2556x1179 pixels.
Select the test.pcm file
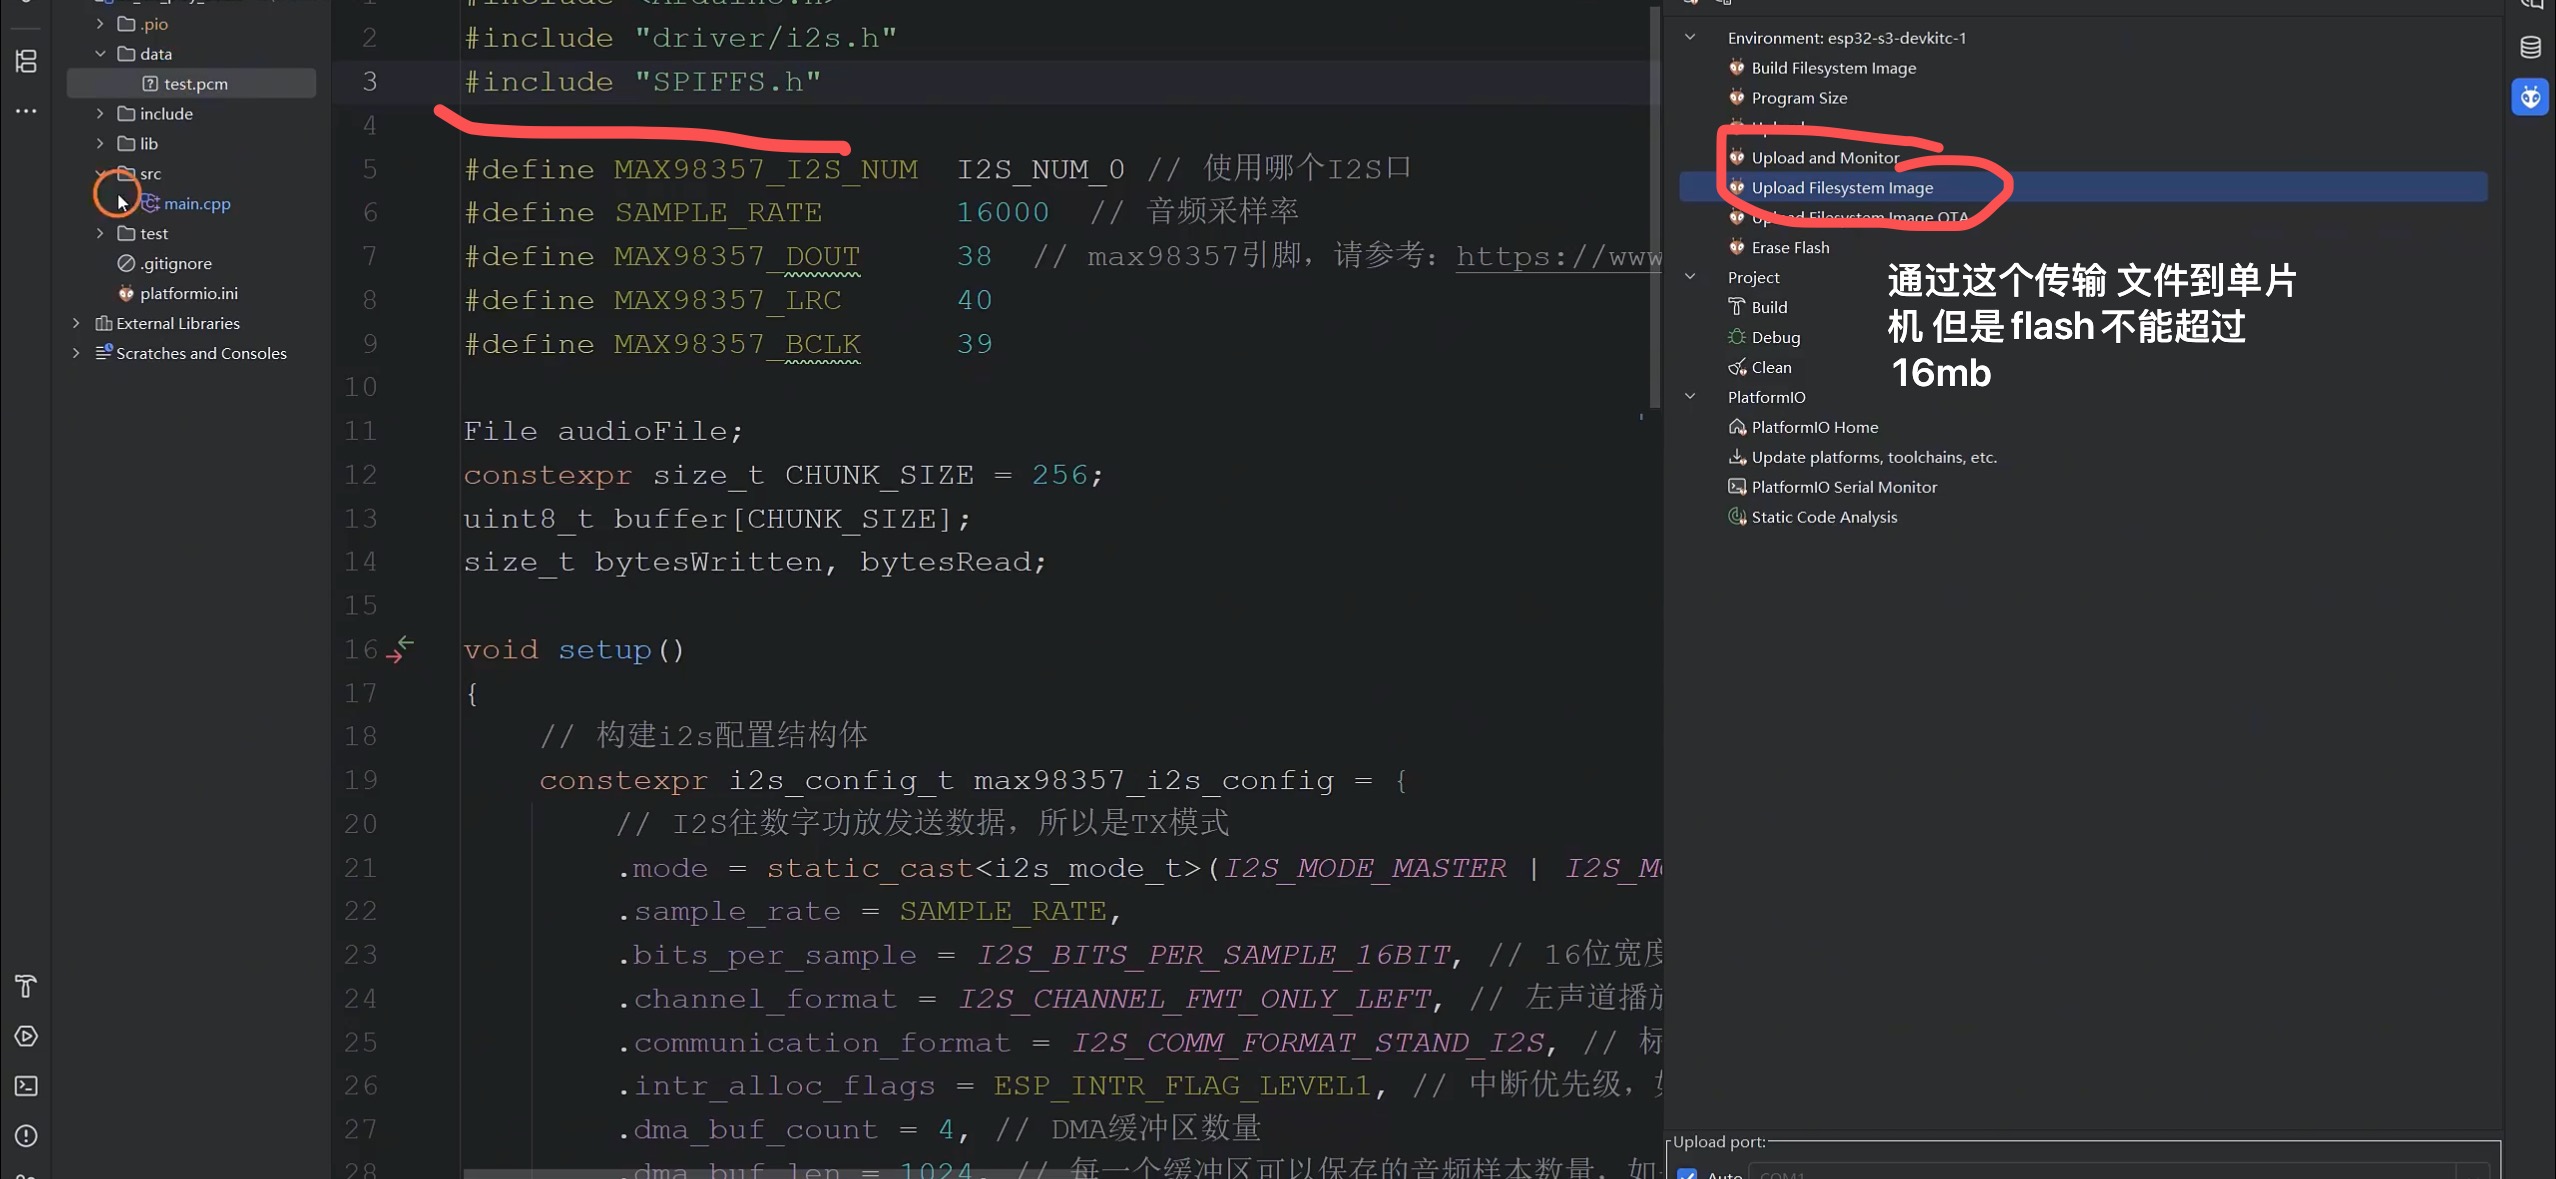(191, 84)
